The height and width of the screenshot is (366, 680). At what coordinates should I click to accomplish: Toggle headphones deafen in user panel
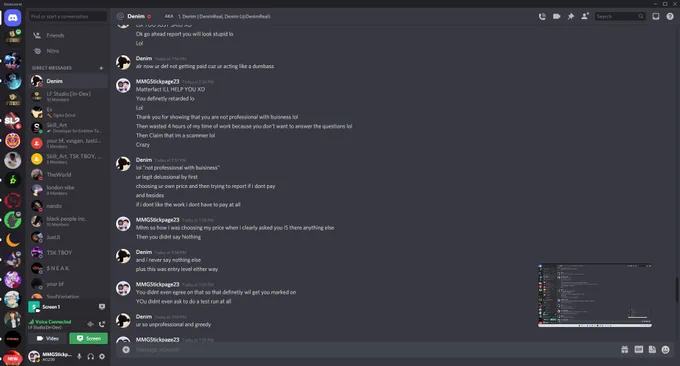click(91, 356)
